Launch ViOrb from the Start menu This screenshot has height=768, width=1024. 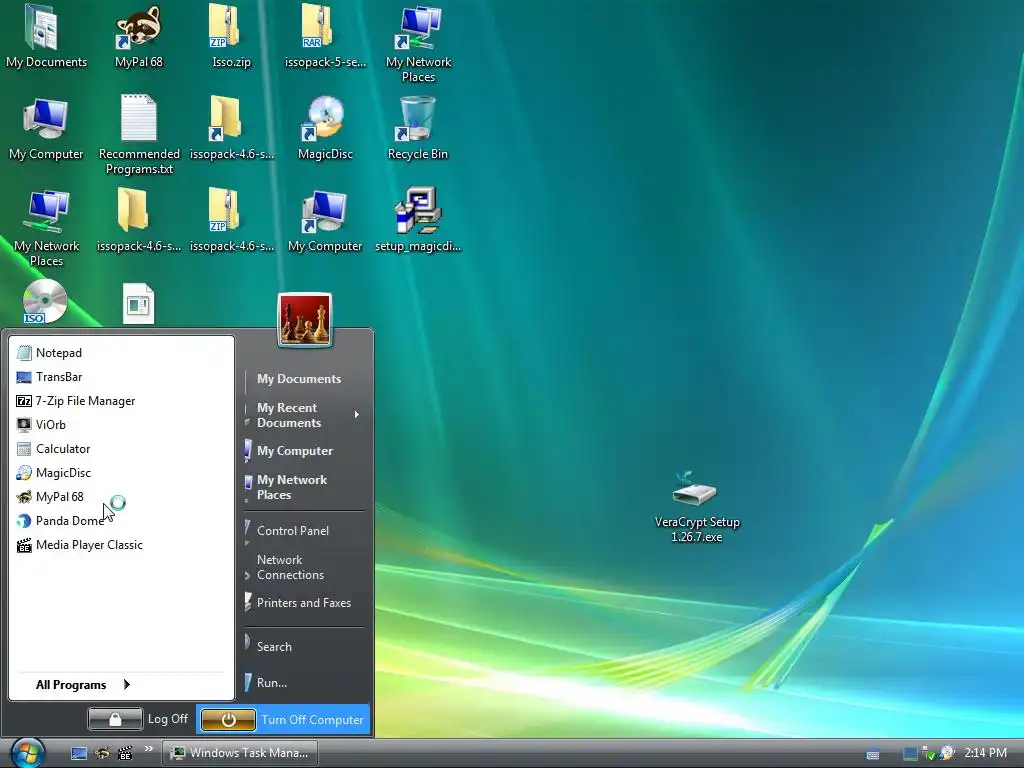[121, 424]
